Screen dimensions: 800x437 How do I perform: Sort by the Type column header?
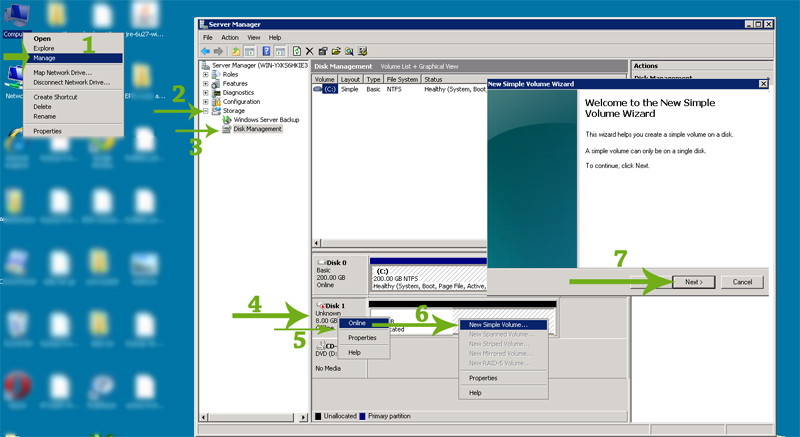coord(373,80)
